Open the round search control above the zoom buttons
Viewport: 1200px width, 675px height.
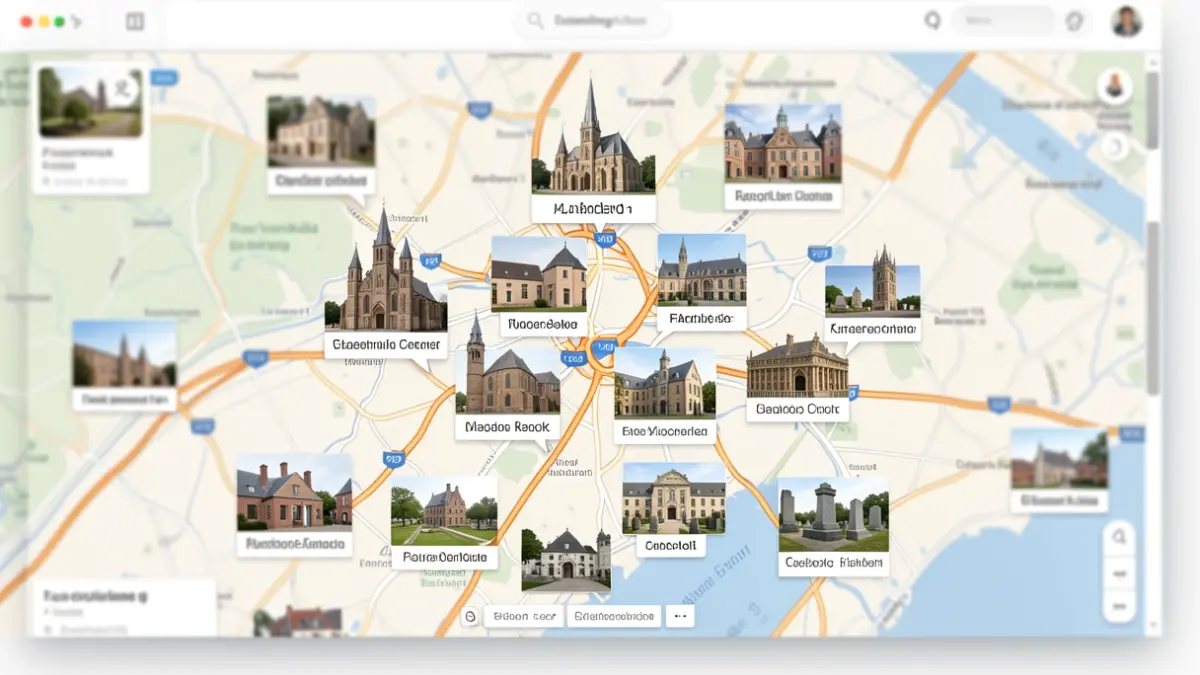point(1120,537)
